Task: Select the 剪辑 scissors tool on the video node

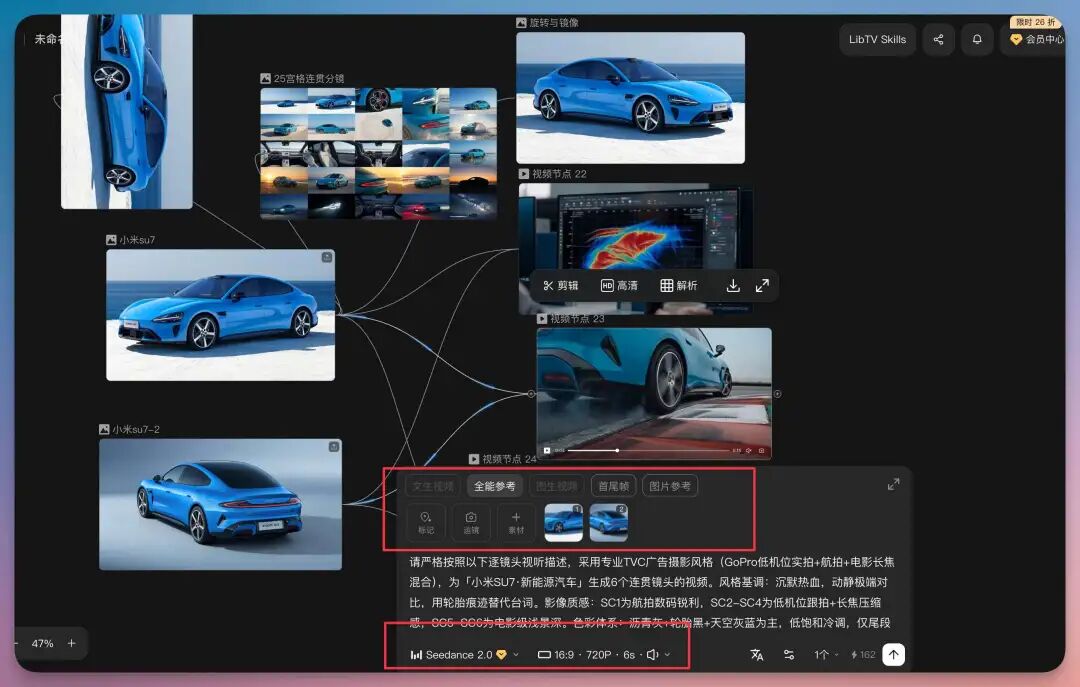Action: tap(558, 285)
